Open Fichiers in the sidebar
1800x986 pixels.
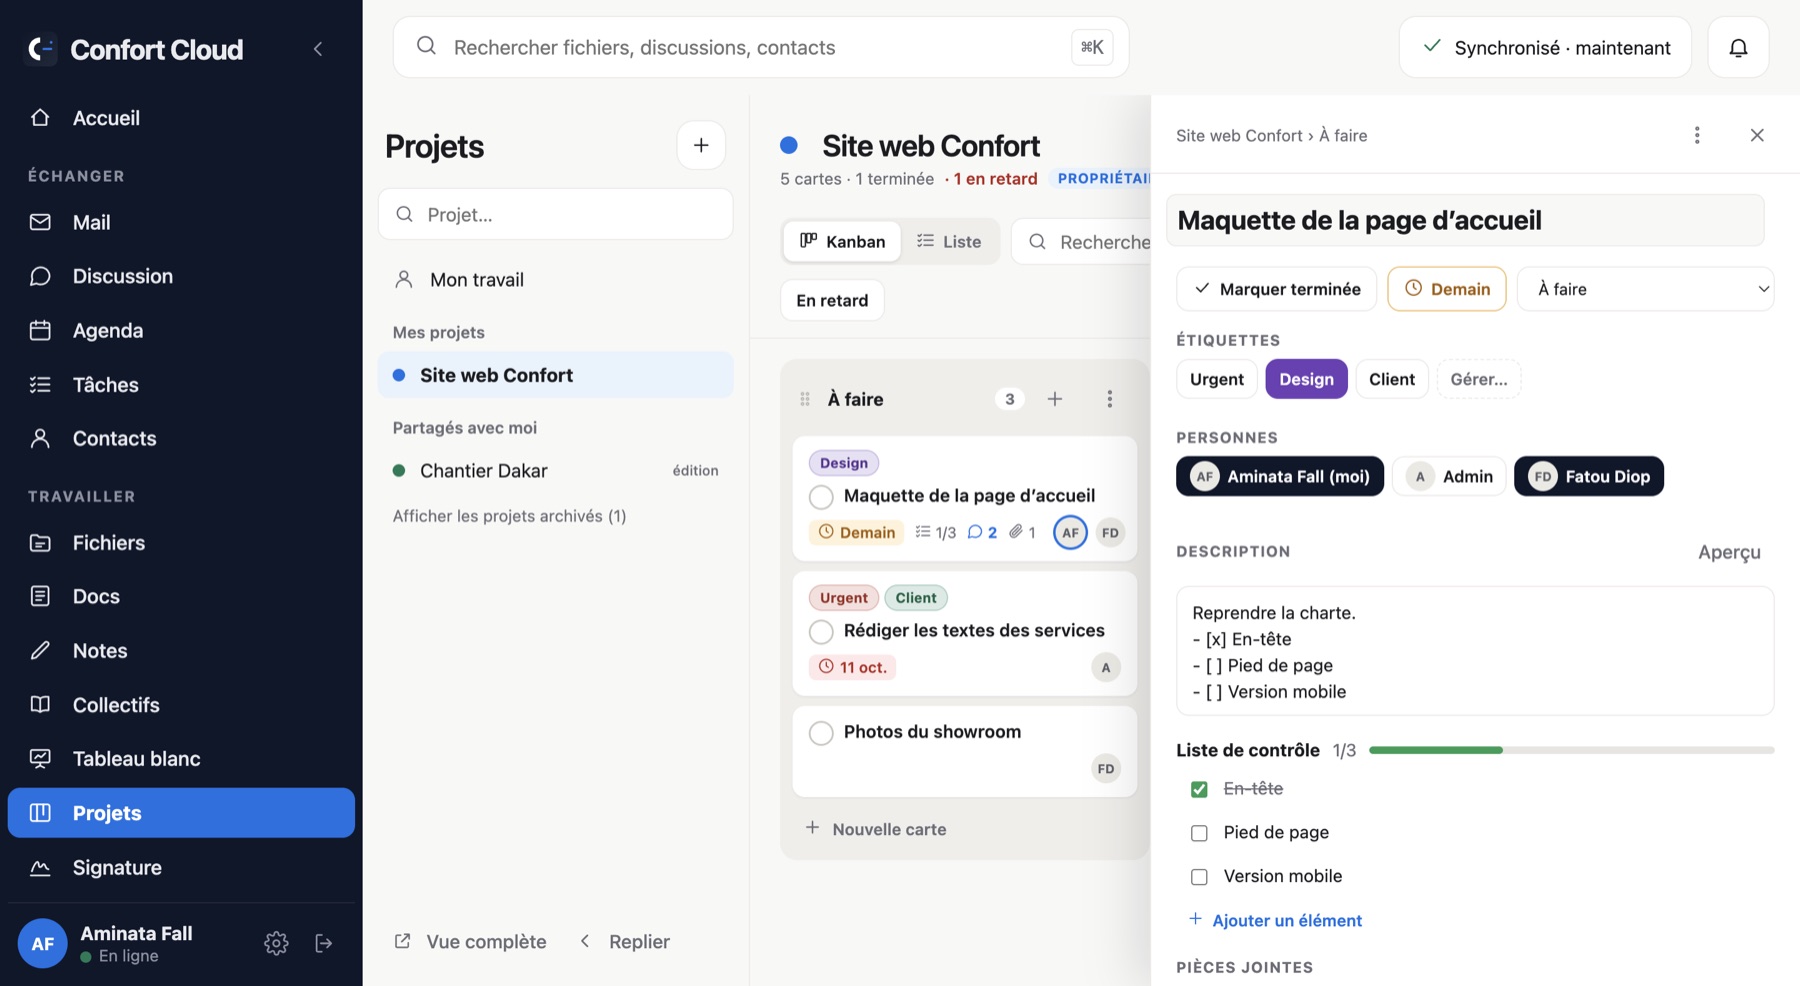(x=181, y=543)
